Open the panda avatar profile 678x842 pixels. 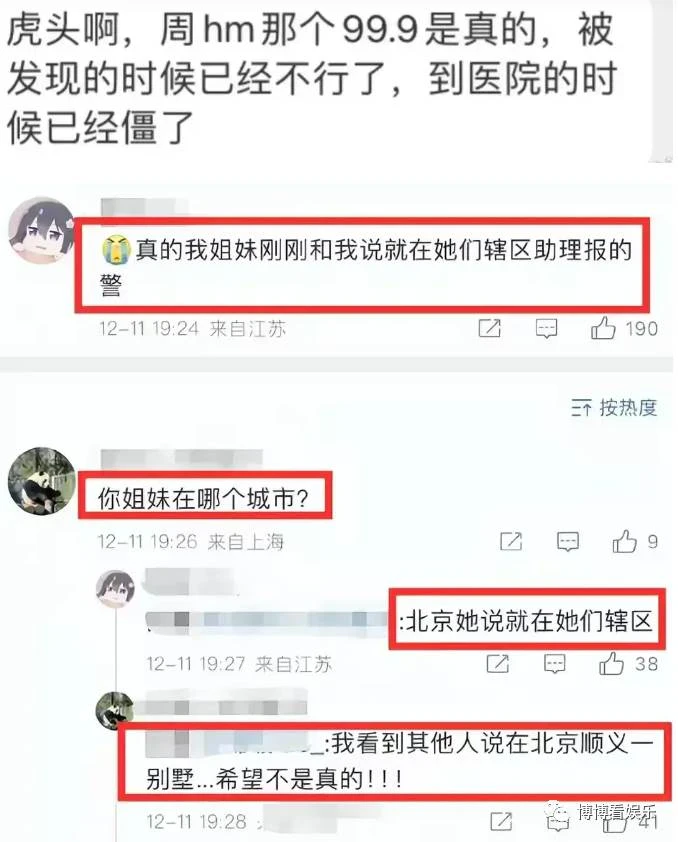(x=41, y=480)
